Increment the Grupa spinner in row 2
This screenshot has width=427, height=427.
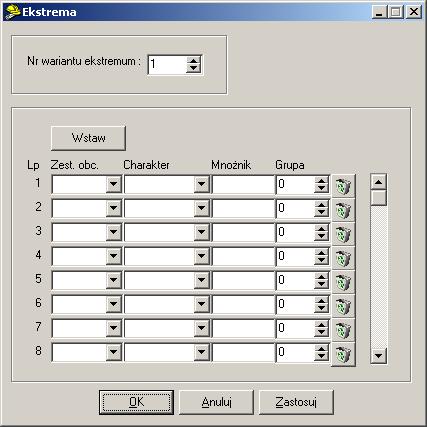pos(321,204)
